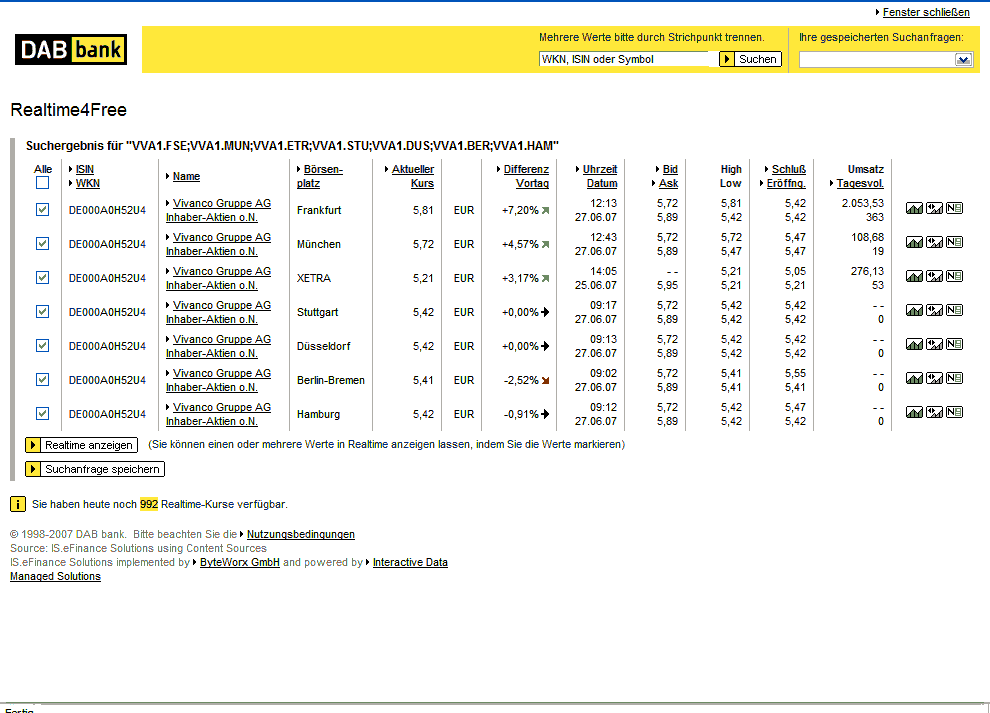Open chart comparison icon for Düsseldorf row
This screenshot has height=713, width=990.
tap(934, 345)
